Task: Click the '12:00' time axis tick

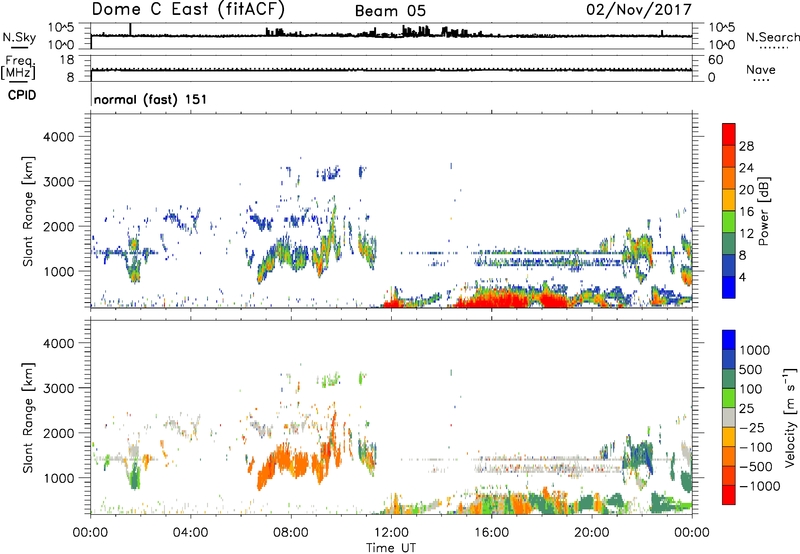Action: pyautogui.click(x=391, y=533)
